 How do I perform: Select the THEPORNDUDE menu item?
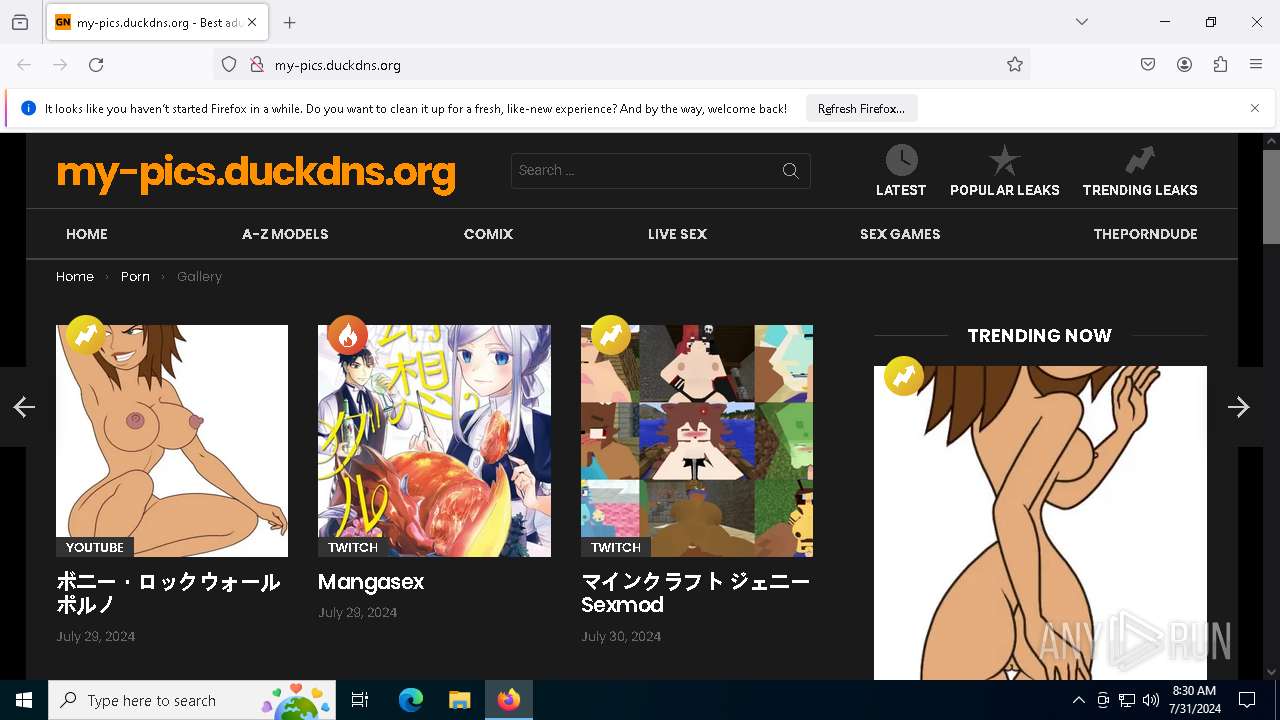pyautogui.click(x=1145, y=234)
